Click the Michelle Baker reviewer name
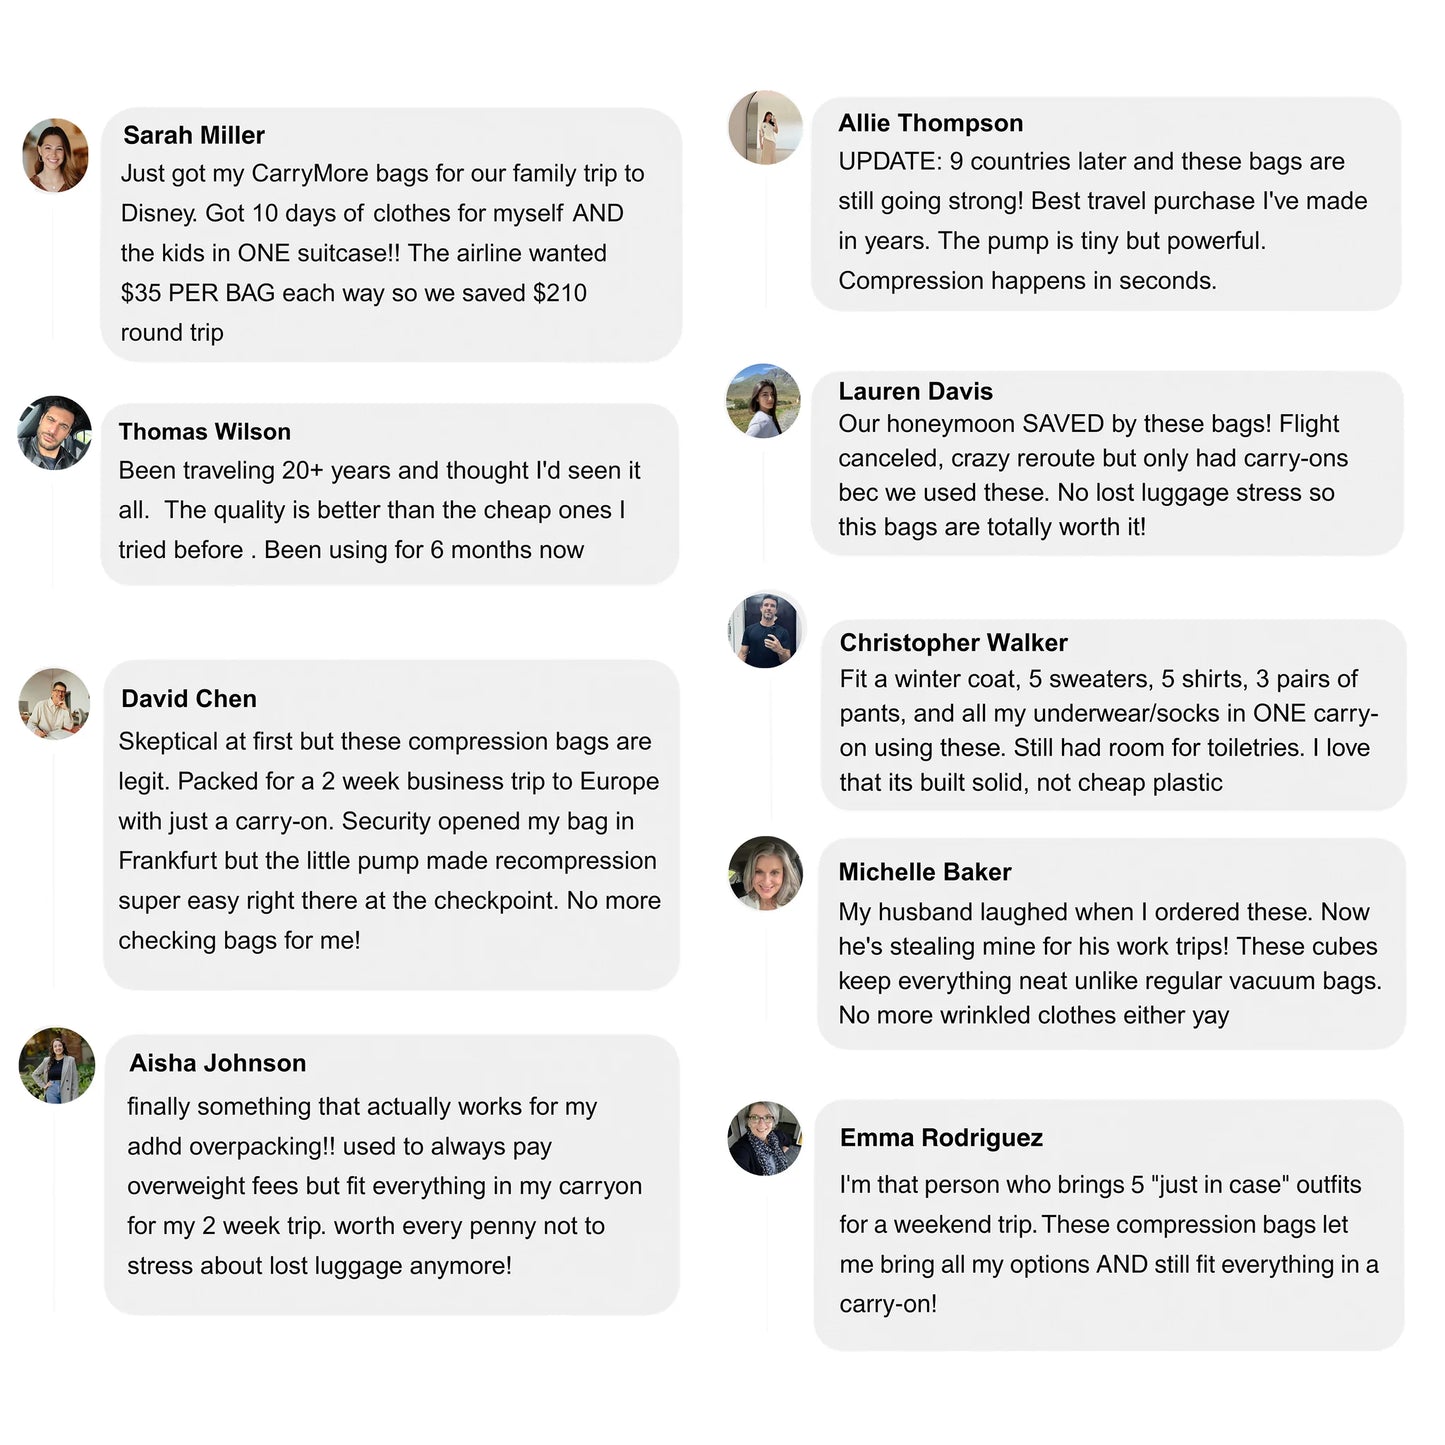Image resolution: width=1445 pixels, height=1445 pixels. click(925, 872)
